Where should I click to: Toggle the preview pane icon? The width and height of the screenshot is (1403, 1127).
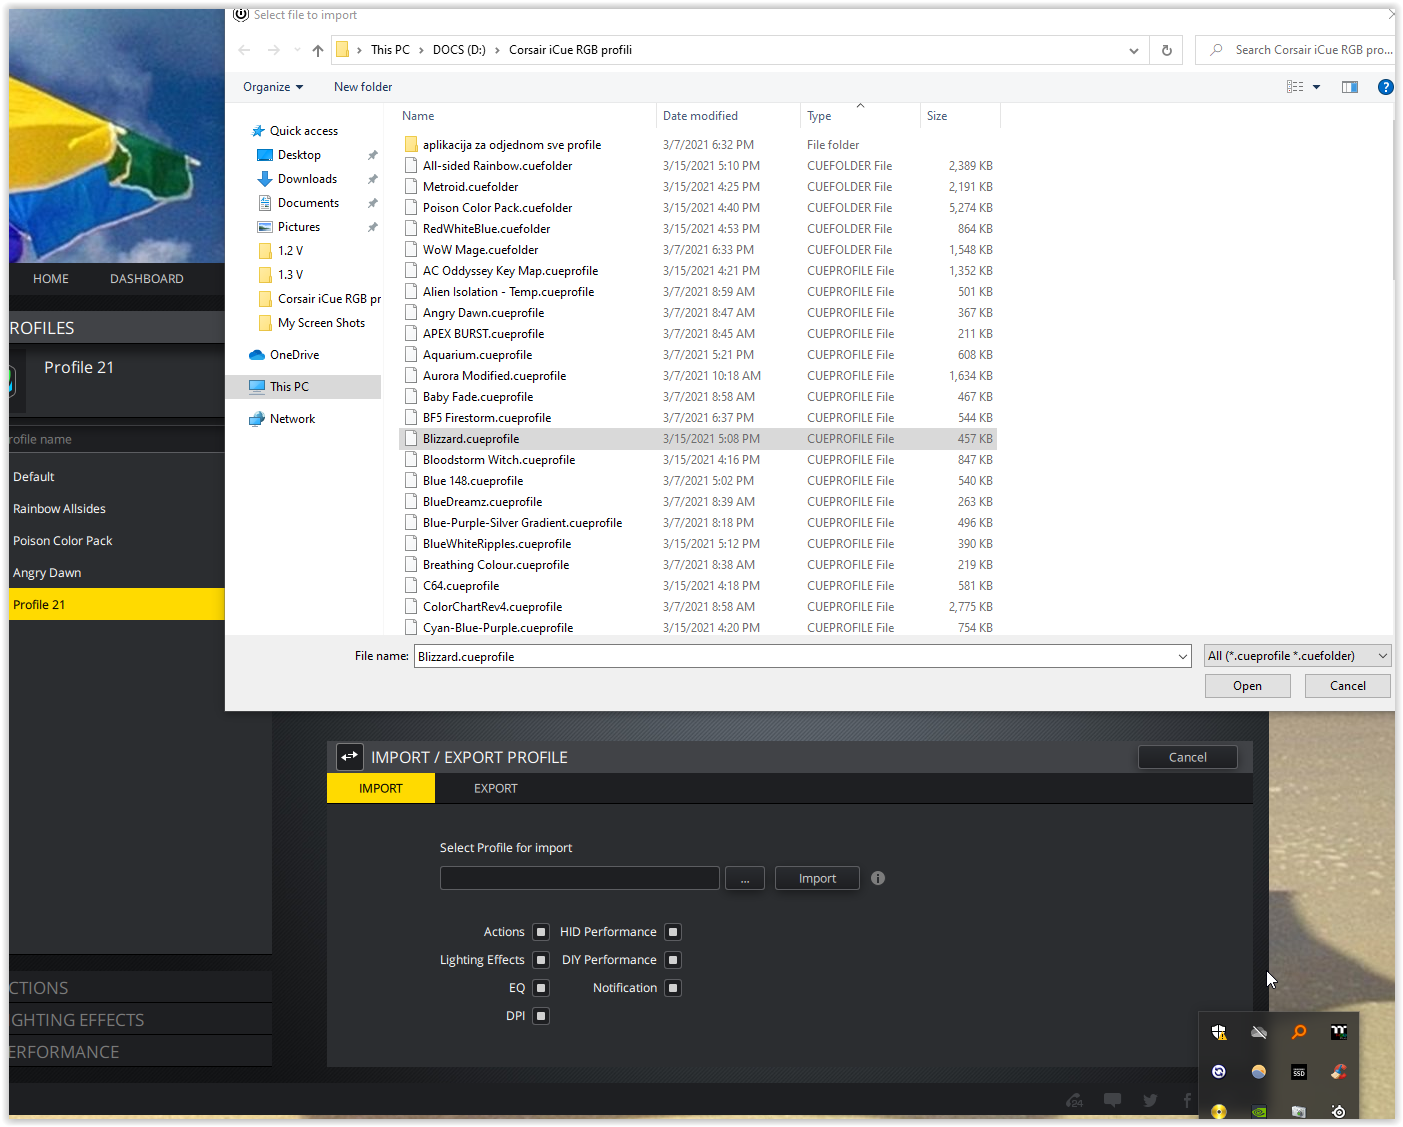[x=1350, y=87]
